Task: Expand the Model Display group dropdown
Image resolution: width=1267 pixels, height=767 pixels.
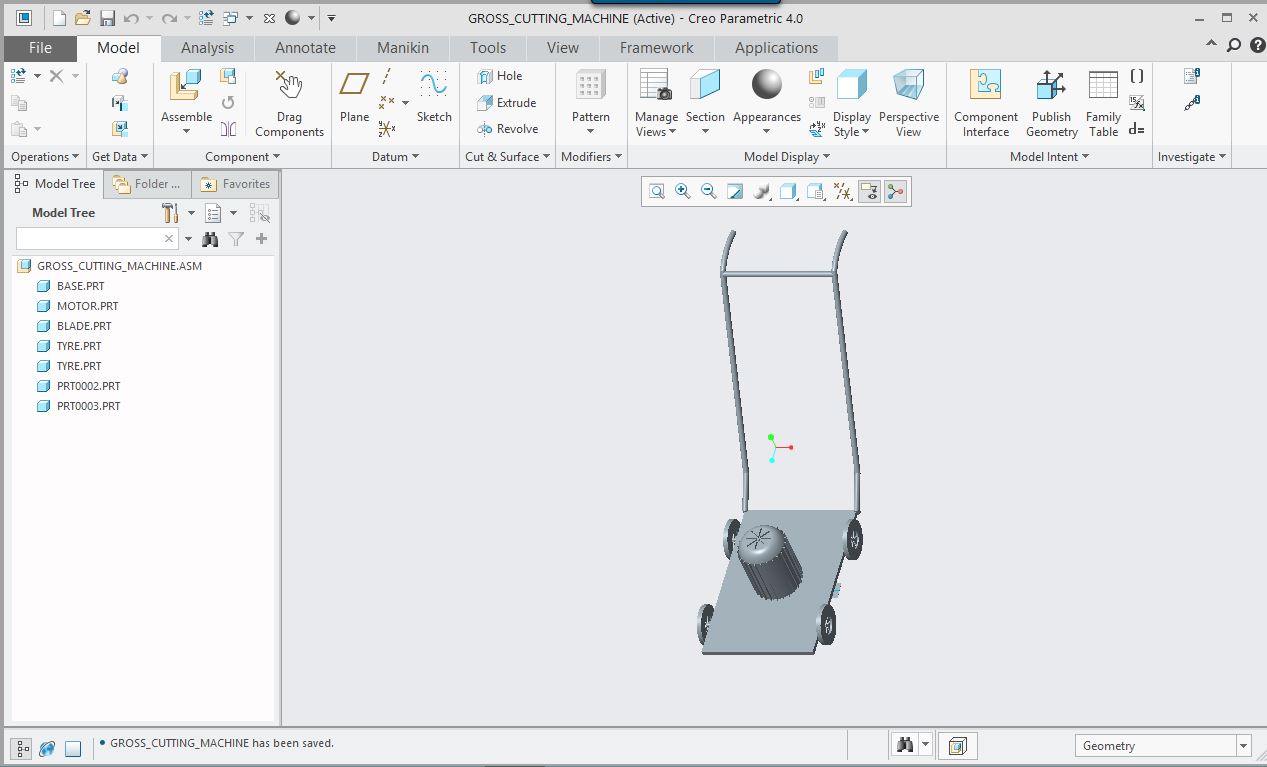Action: pos(787,157)
